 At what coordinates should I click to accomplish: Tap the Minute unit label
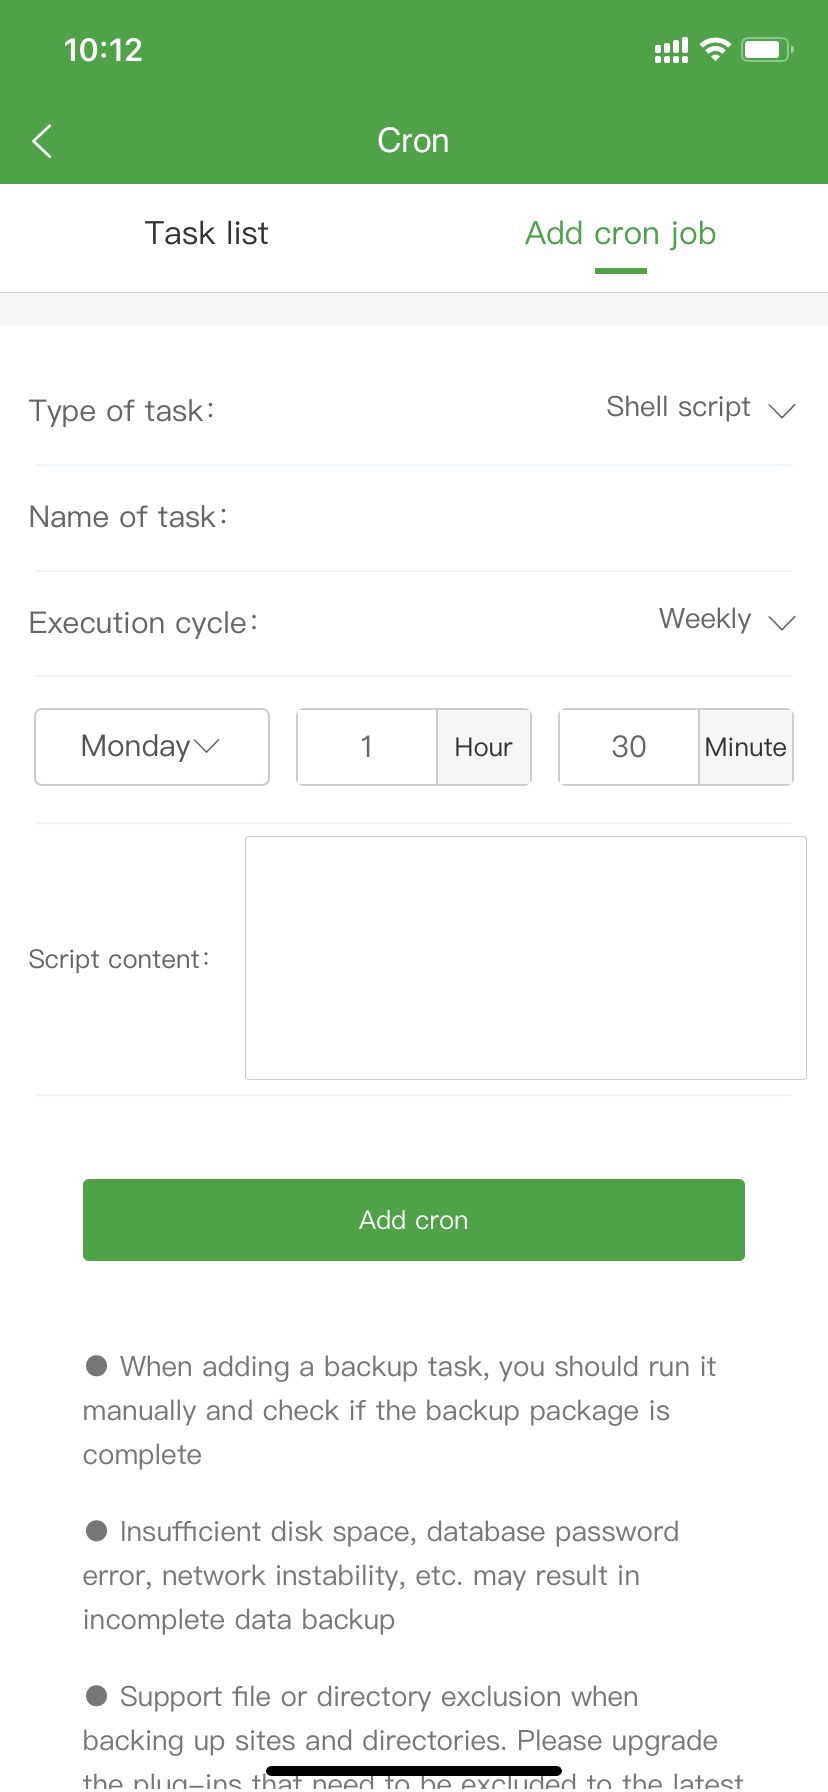[746, 747]
